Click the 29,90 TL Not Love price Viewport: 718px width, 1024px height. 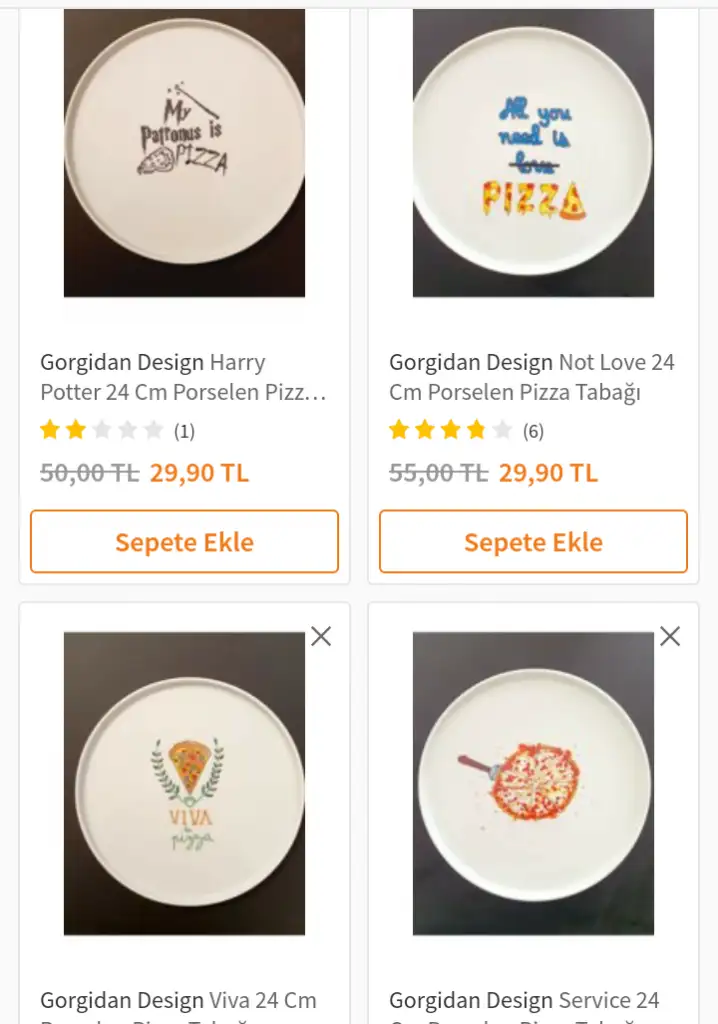pyautogui.click(x=548, y=472)
